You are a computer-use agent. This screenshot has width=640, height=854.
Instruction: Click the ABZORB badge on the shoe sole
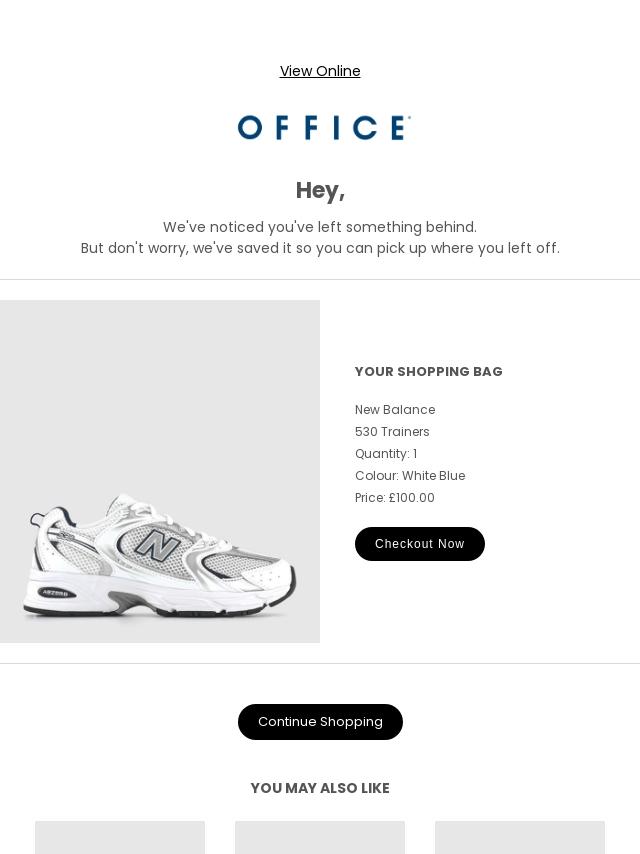tap(55, 593)
